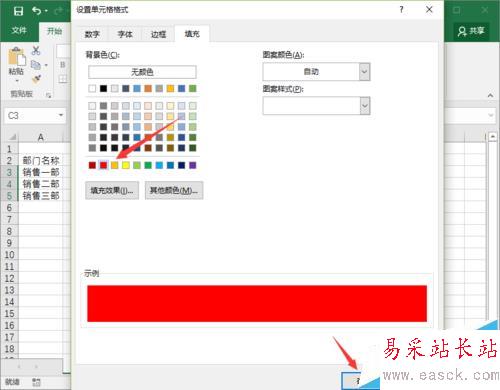Close the format cells dialog

click(x=429, y=10)
